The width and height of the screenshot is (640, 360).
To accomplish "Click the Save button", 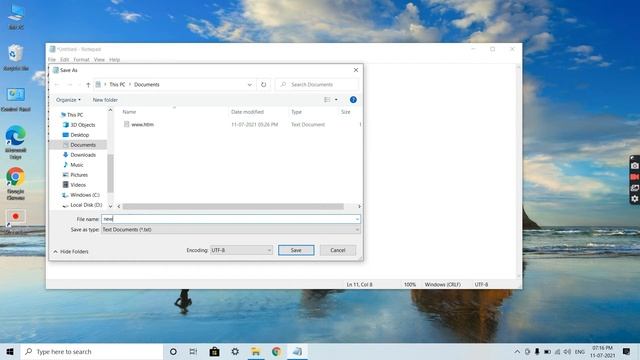I will [x=296, y=250].
